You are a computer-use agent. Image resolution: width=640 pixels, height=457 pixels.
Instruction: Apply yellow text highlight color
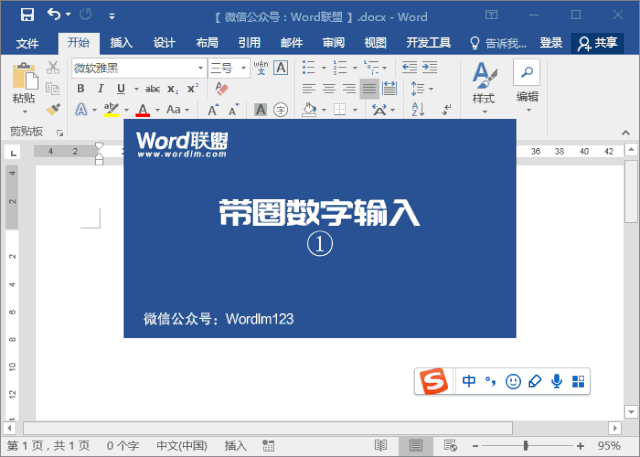[x=111, y=109]
